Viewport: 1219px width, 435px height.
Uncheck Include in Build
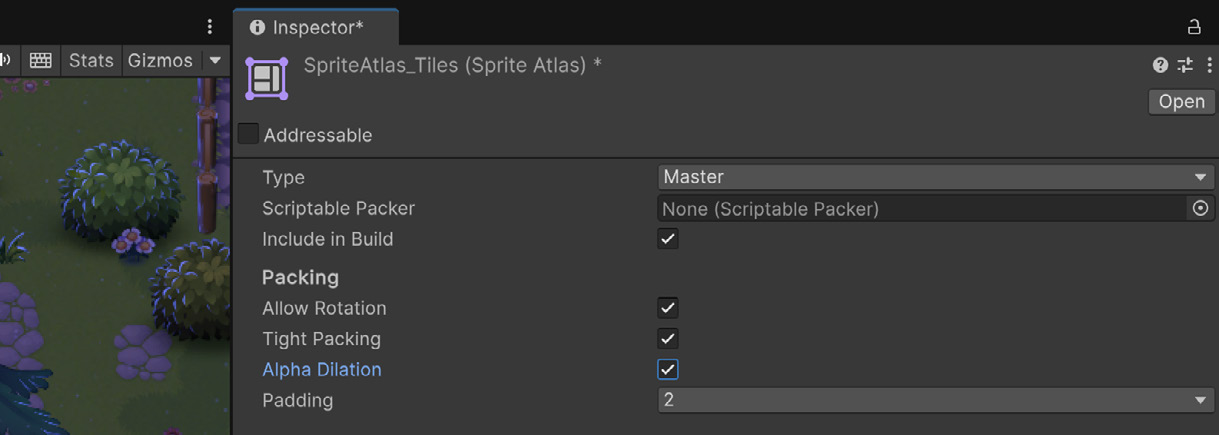(x=668, y=239)
